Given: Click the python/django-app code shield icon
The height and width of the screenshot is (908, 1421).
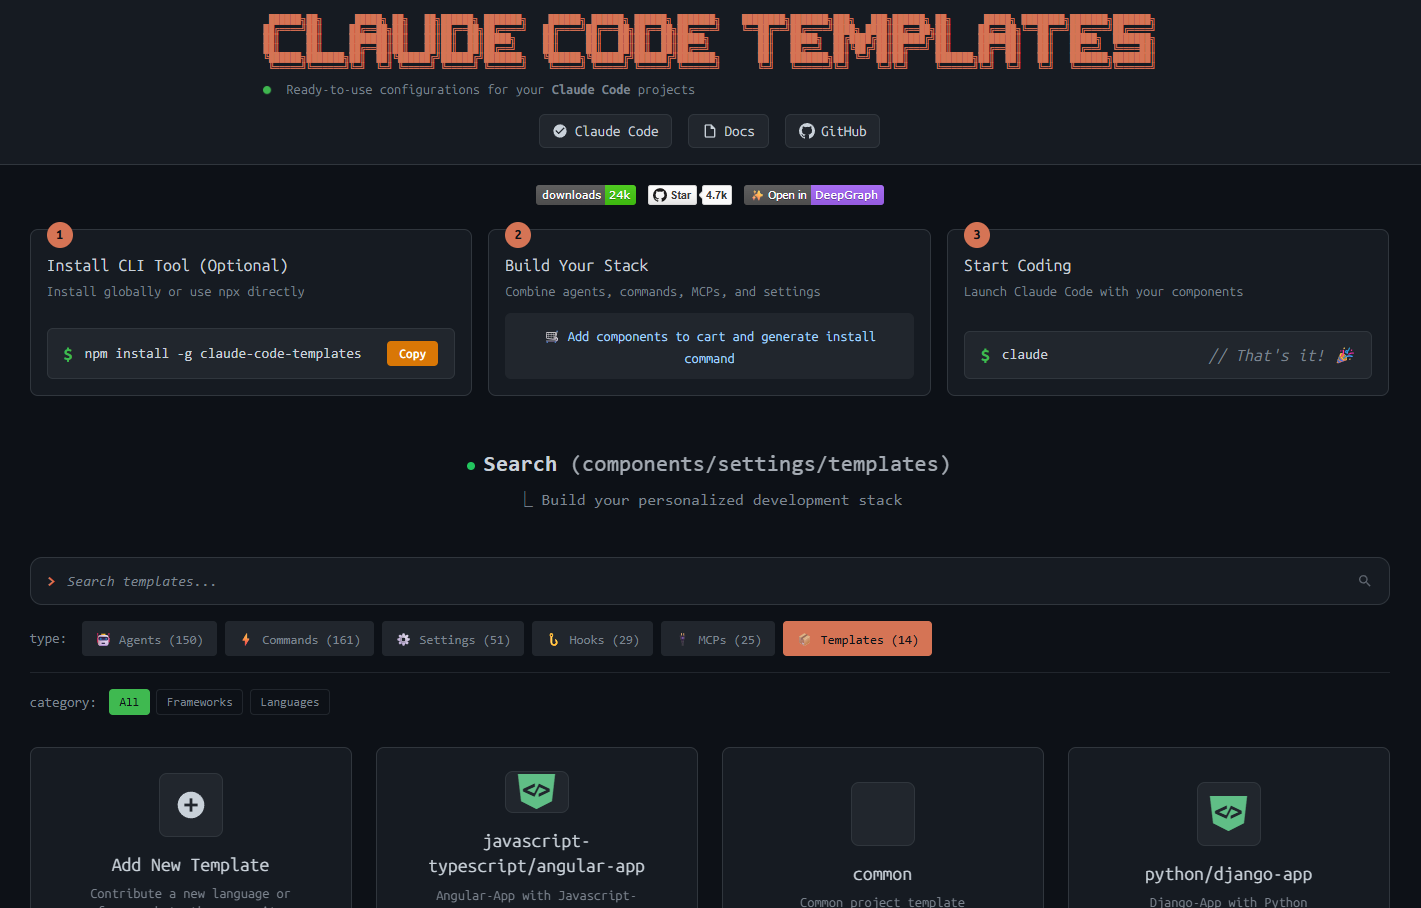Looking at the screenshot, I should point(1229,814).
